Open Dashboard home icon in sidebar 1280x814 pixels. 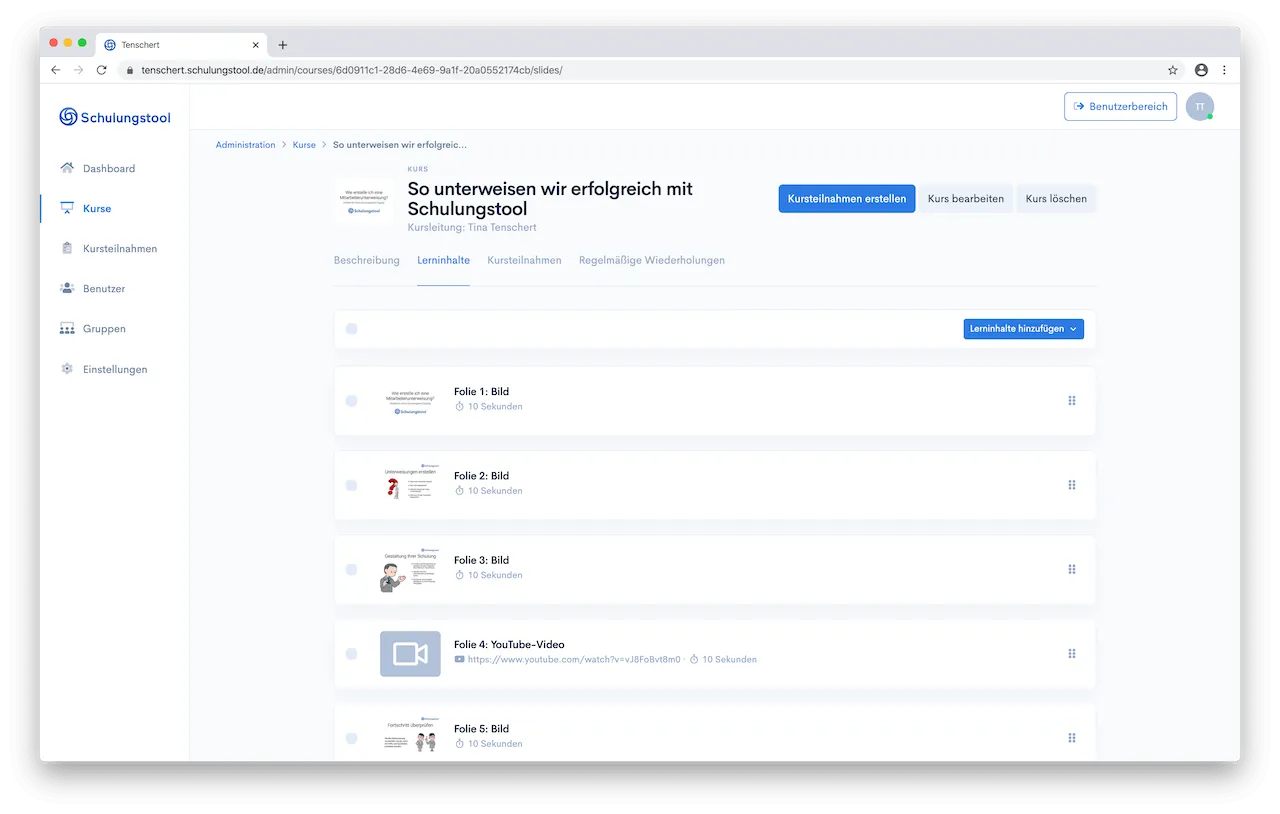pos(67,168)
